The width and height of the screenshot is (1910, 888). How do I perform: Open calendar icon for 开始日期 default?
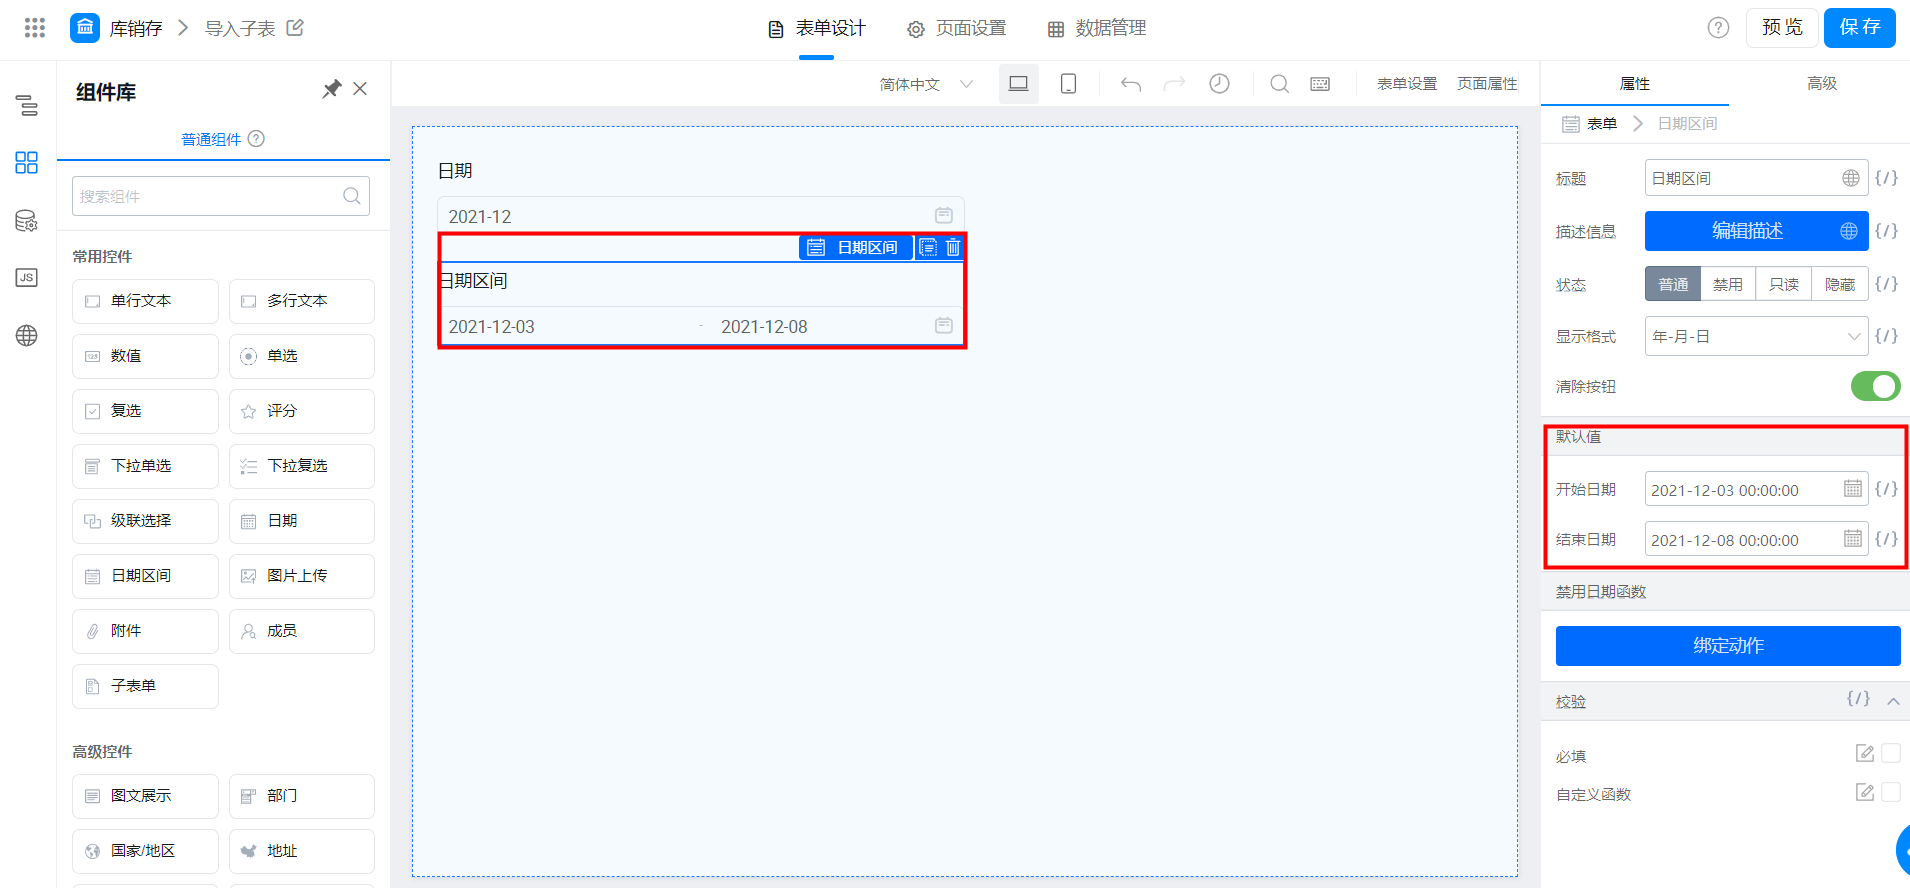click(1853, 489)
